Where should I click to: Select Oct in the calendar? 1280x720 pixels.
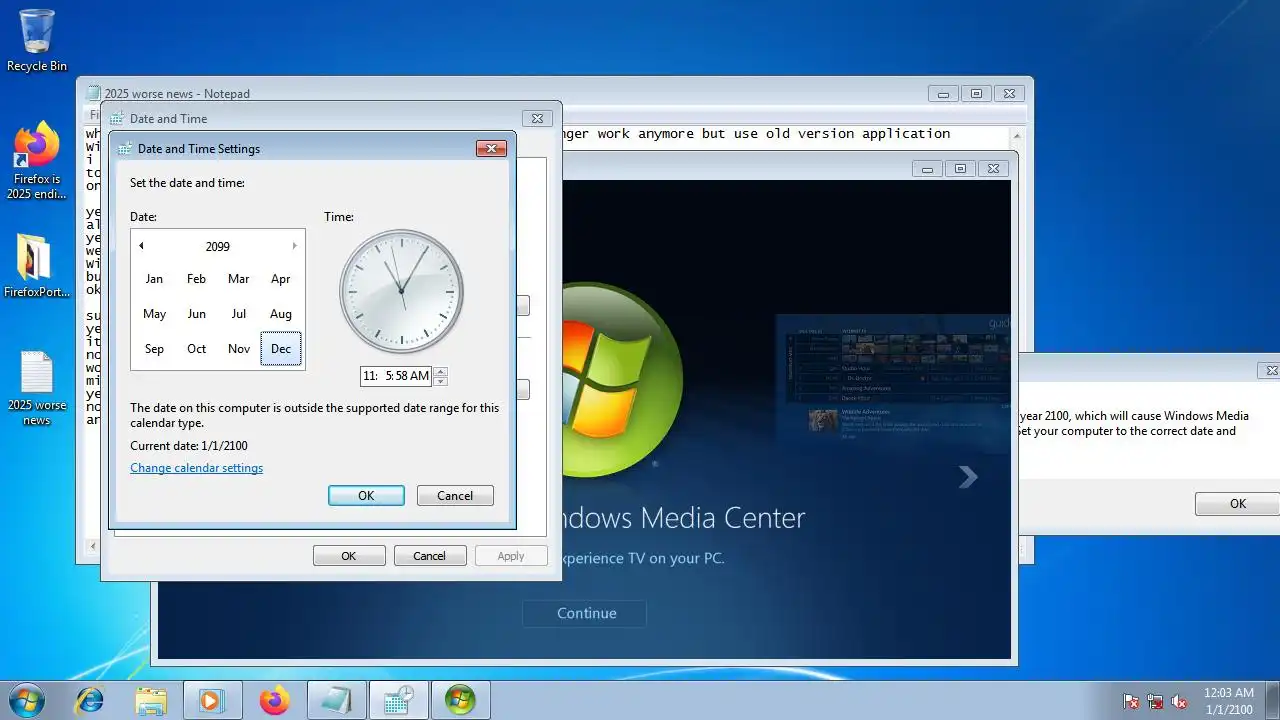pos(196,349)
